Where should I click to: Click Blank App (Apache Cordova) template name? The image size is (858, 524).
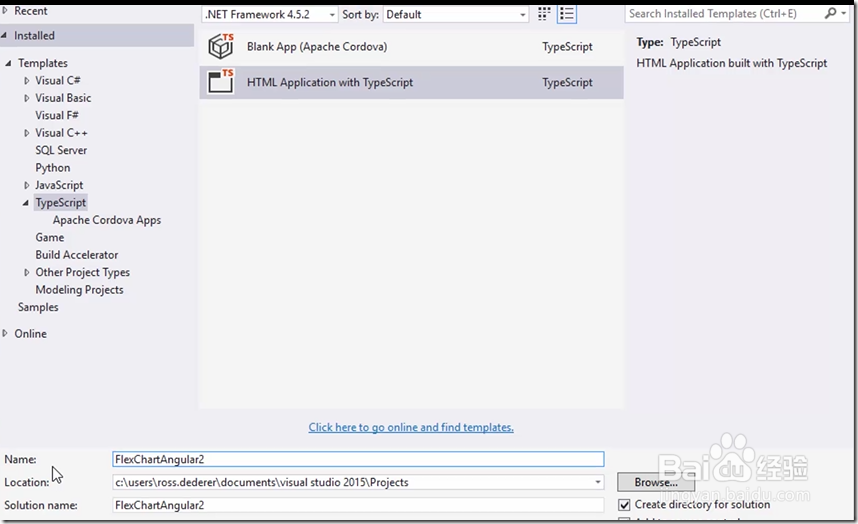click(317, 46)
